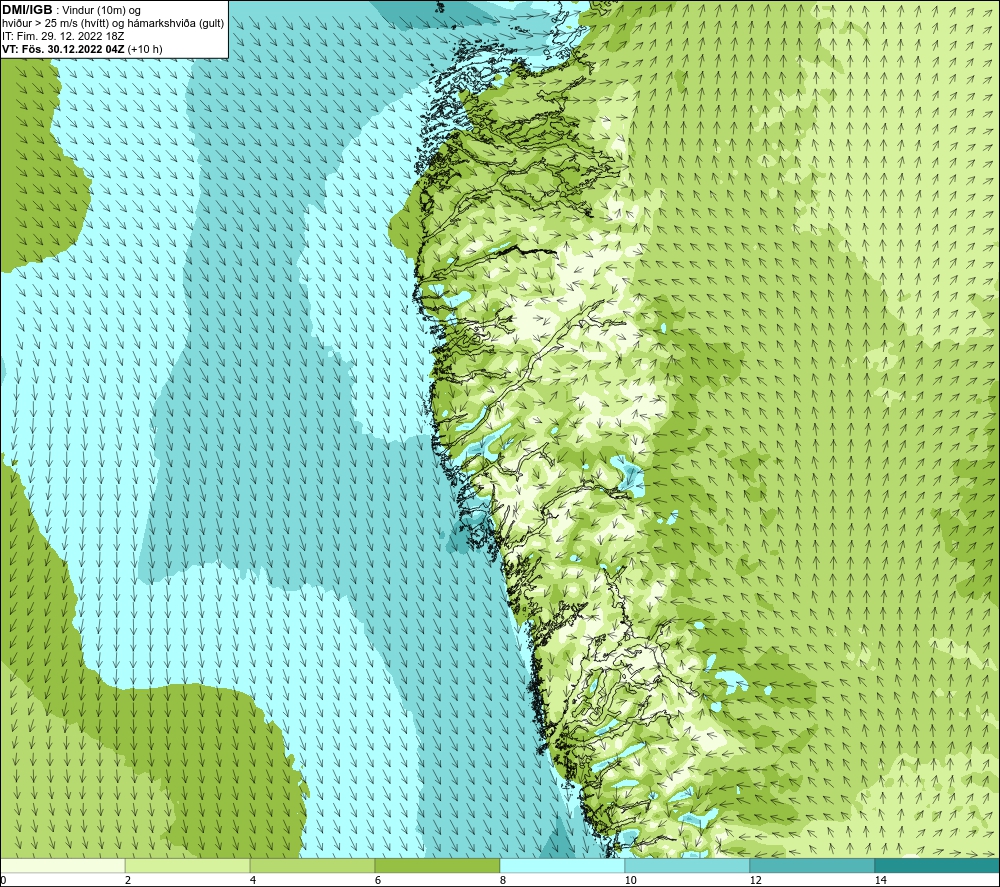Click the dark teal swatch above 14 m/s
This screenshot has width=1000, height=887.
[937, 866]
